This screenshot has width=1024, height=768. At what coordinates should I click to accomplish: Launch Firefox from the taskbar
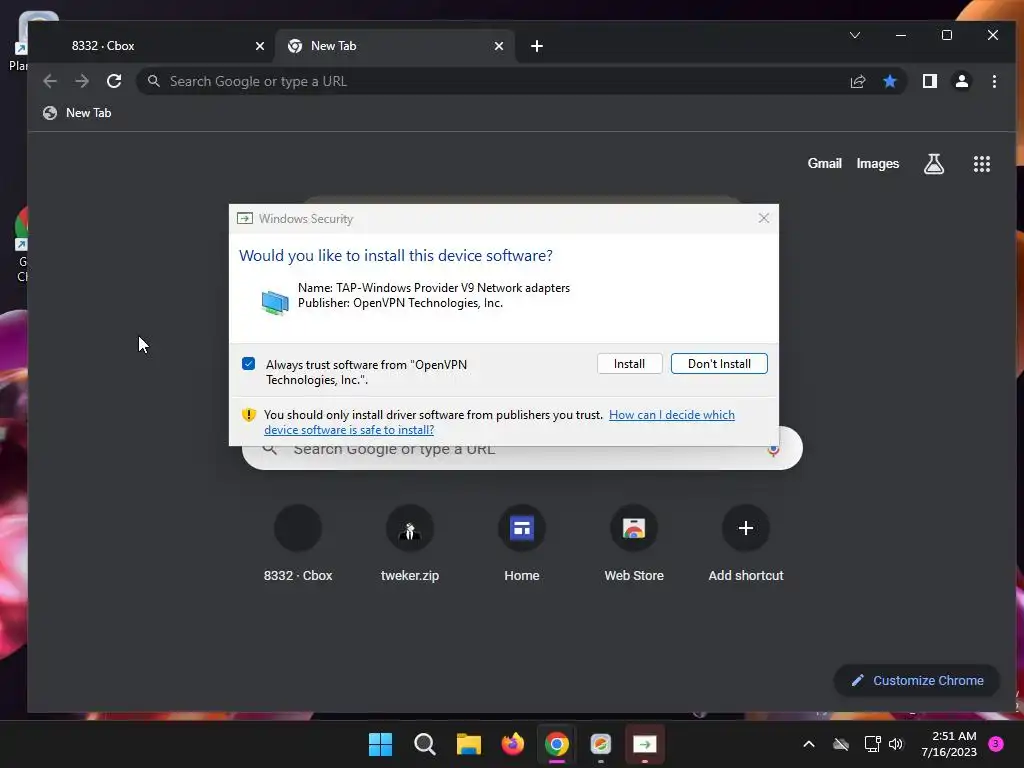(x=513, y=744)
